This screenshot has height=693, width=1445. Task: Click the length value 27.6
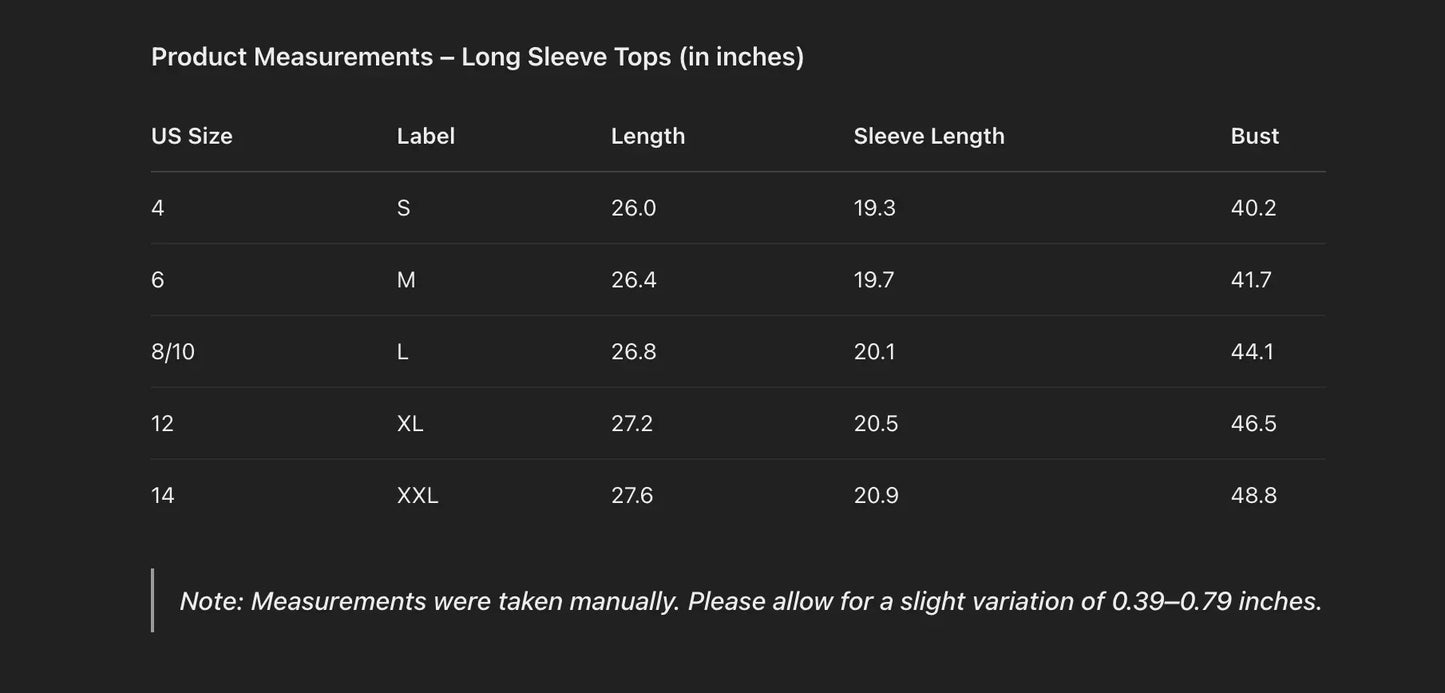(x=632, y=496)
